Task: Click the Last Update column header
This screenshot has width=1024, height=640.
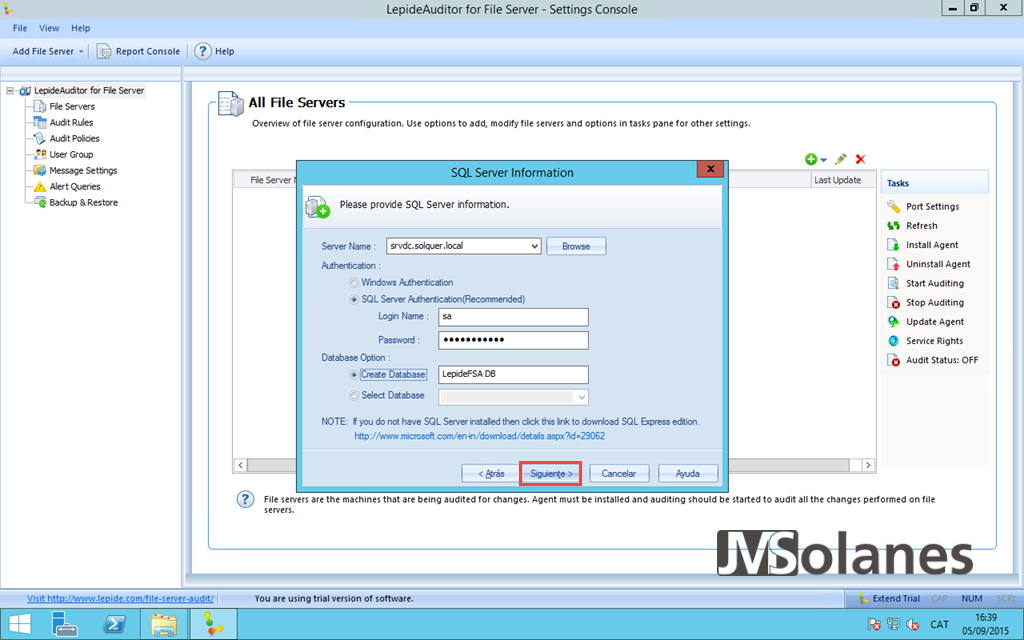Action: point(842,180)
